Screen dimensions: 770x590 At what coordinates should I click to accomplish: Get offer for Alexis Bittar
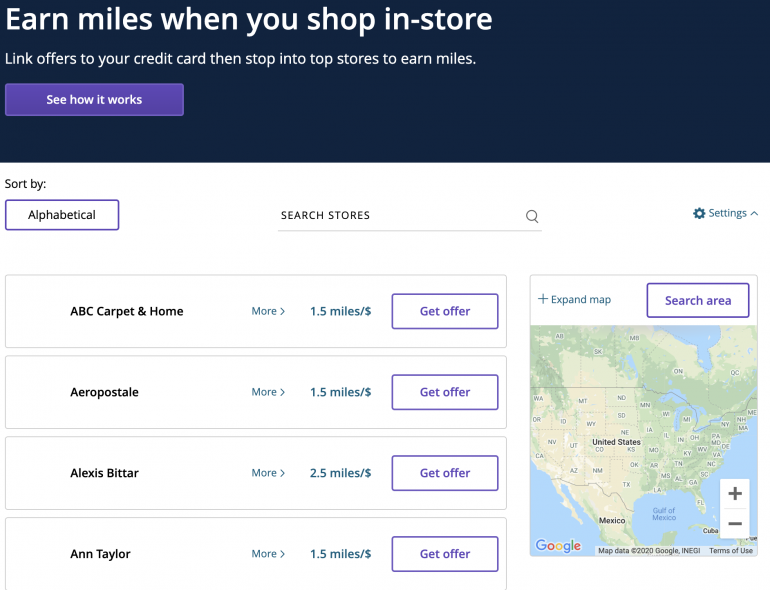[x=444, y=473]
